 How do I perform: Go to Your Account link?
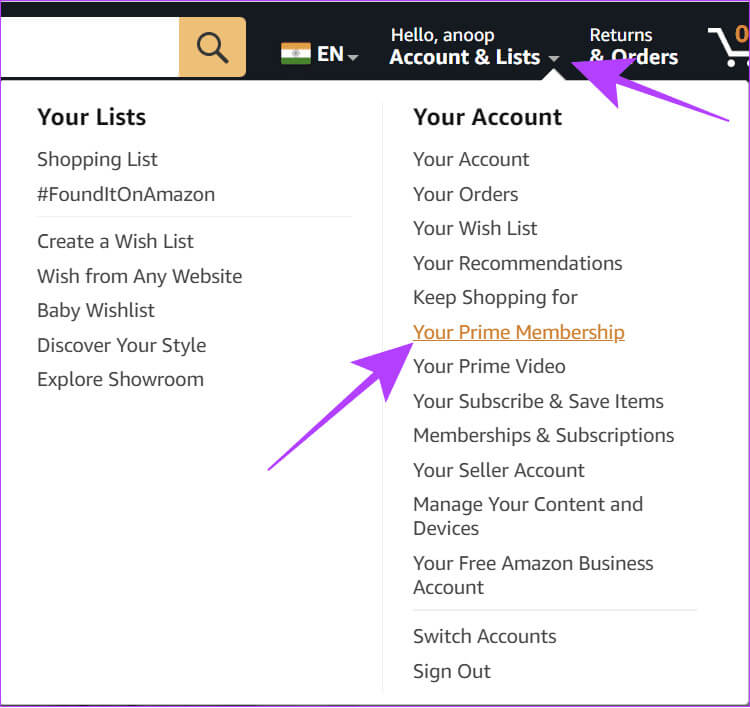coord(471,159)
